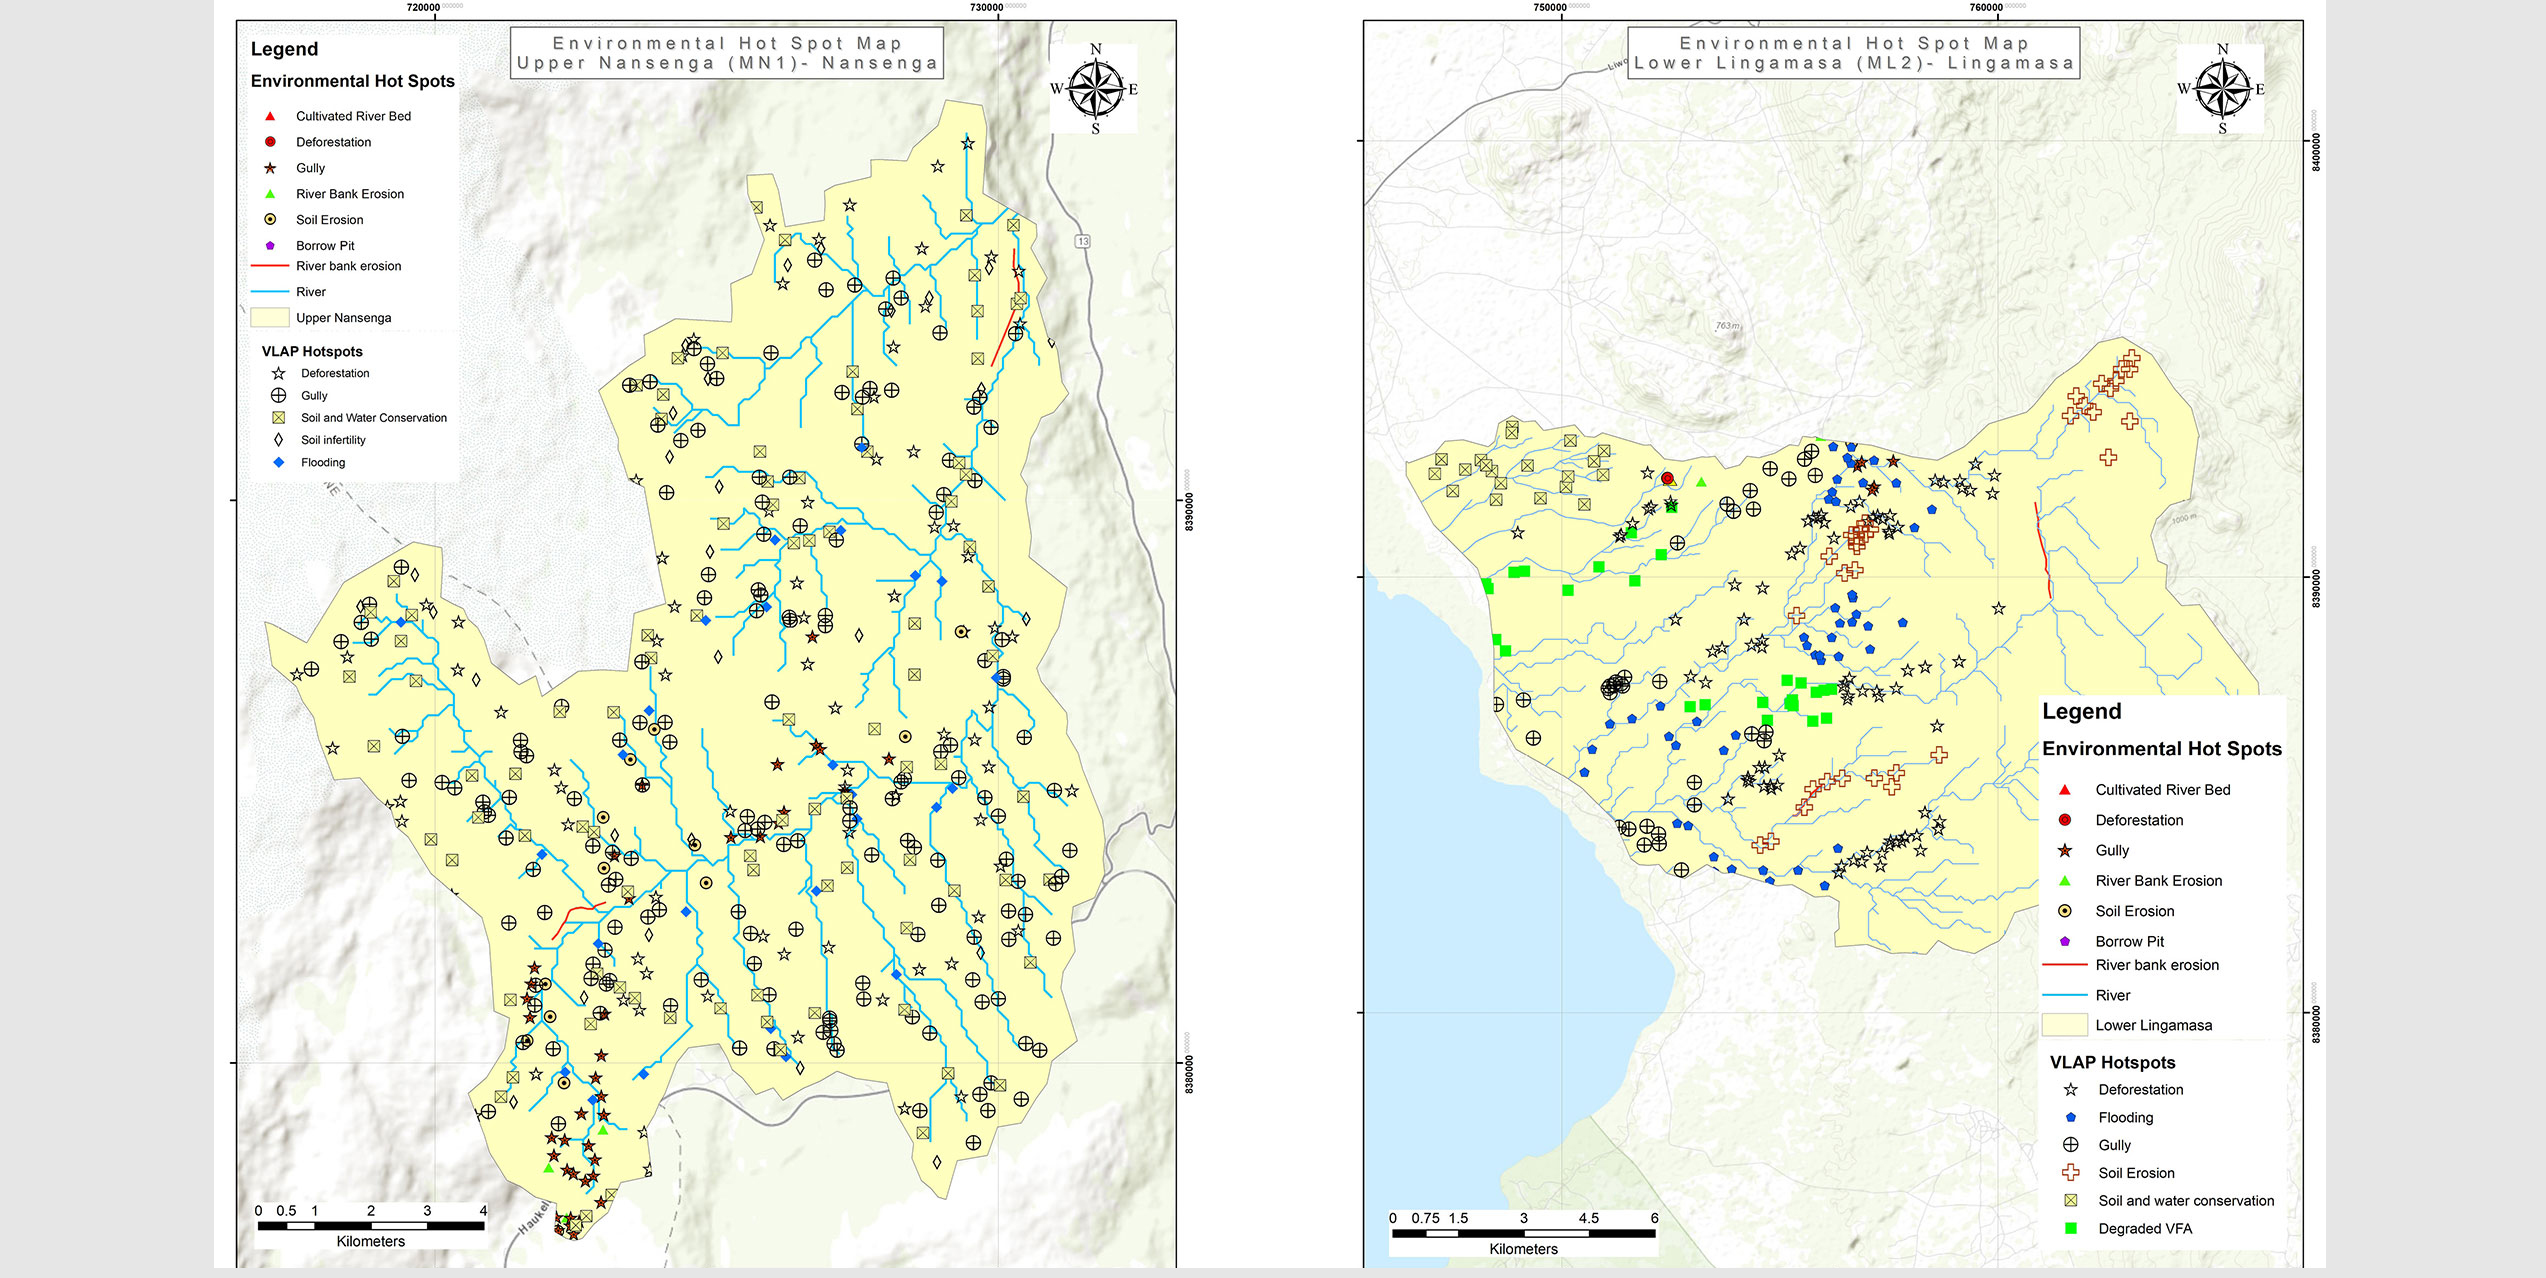Select the Soil Erosion circled-dot symbol

point(268,219)
